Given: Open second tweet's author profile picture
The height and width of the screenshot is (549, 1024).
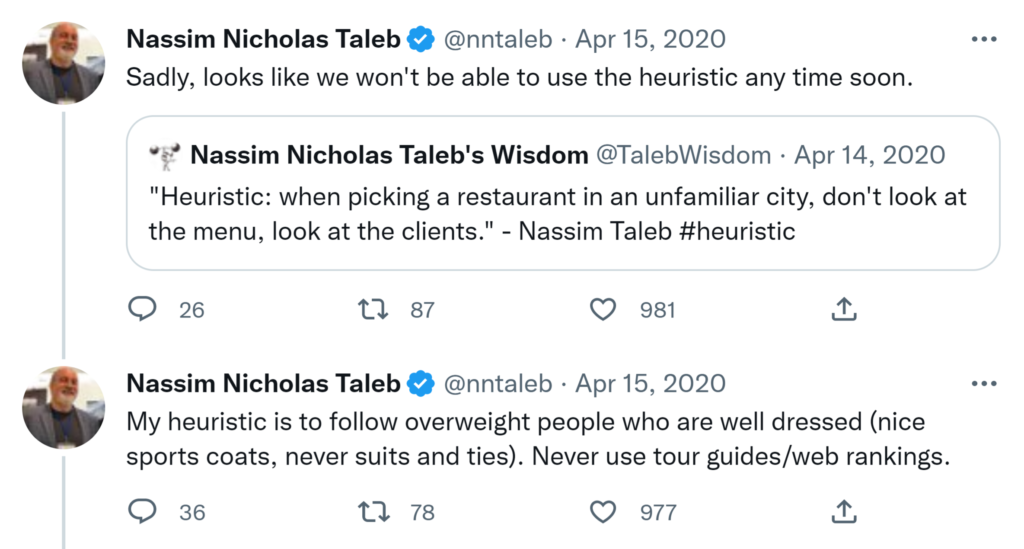Looking at the screenshot, I should pyautogui.click(x=64, y=406).
